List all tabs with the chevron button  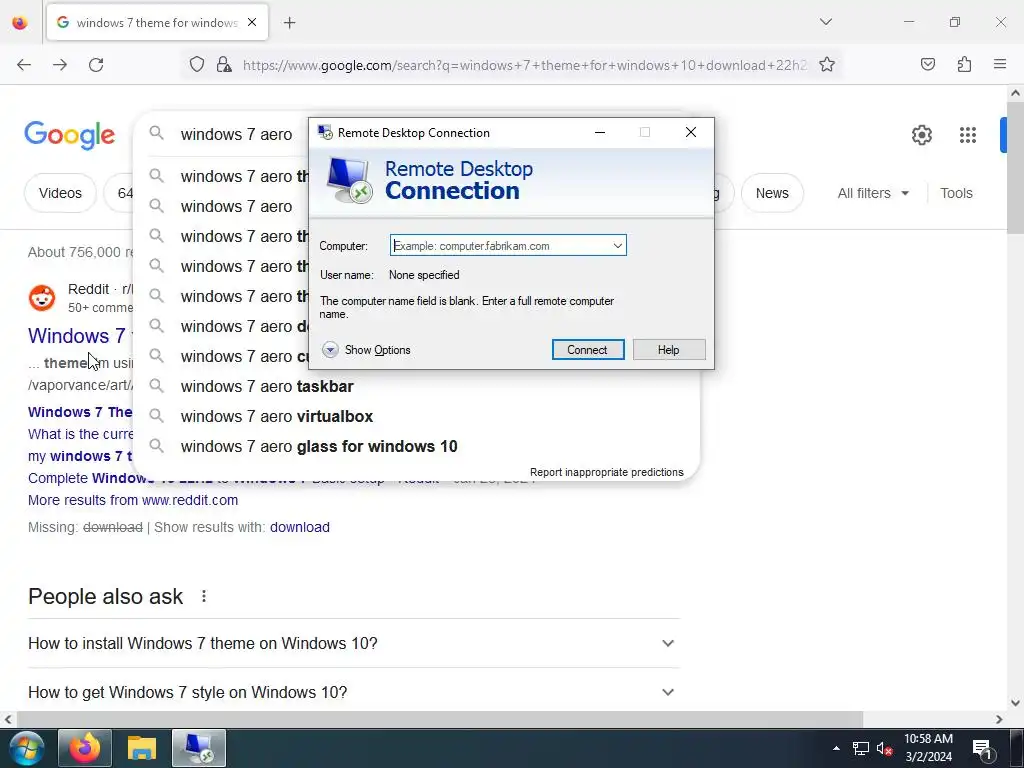[825, 22]
